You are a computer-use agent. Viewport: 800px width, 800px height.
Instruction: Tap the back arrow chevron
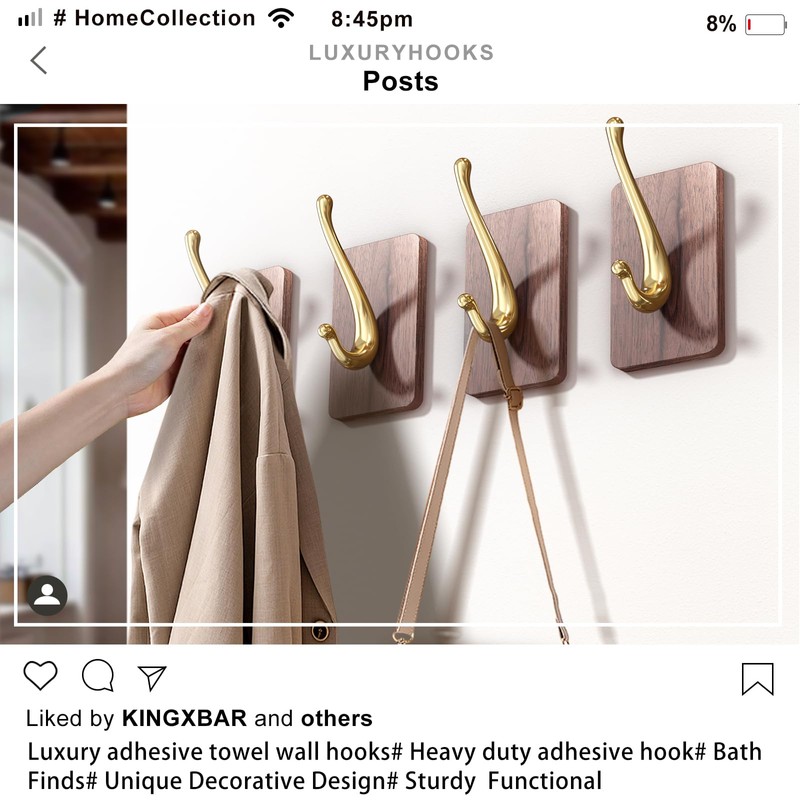coord(39,60)
